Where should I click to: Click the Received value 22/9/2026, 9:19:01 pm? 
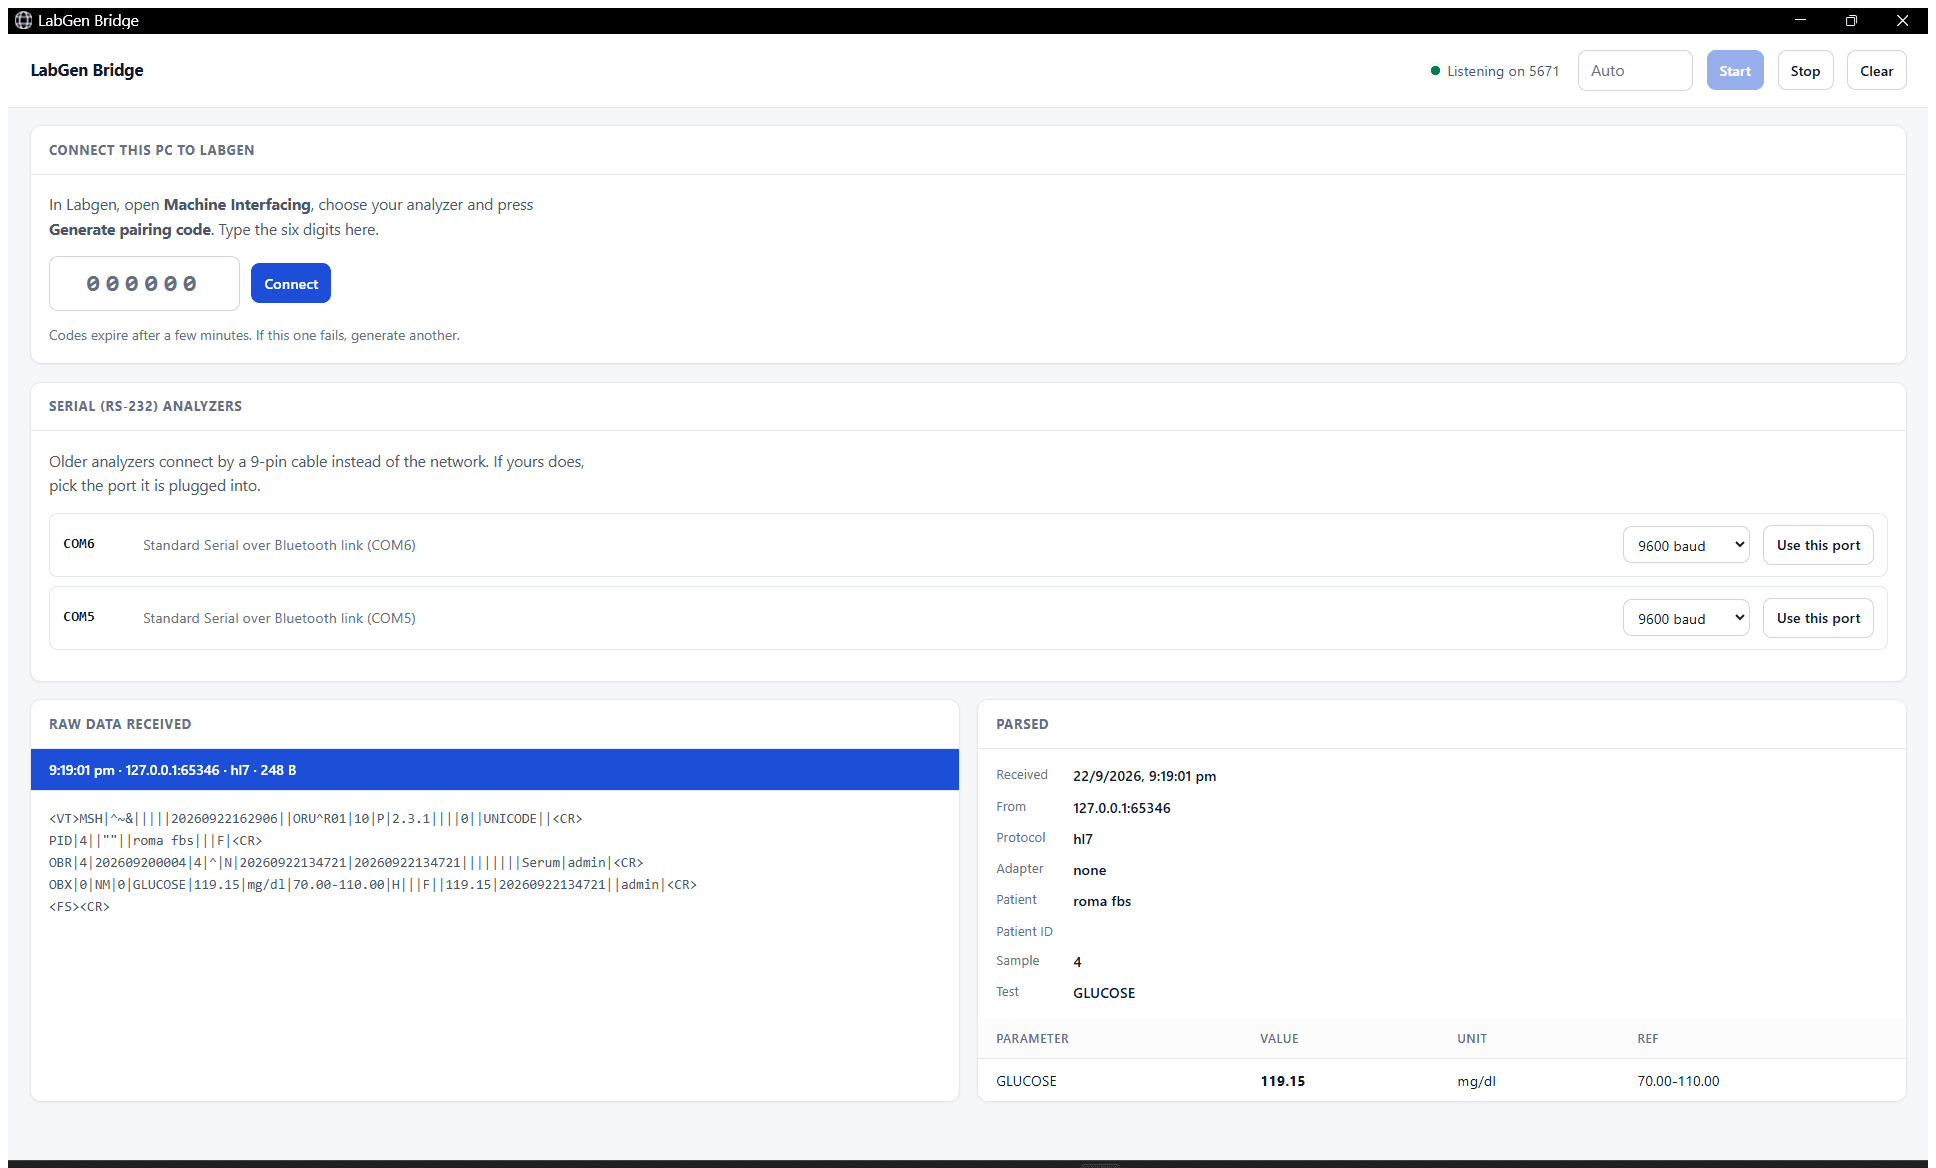[x=1144, y=776]
